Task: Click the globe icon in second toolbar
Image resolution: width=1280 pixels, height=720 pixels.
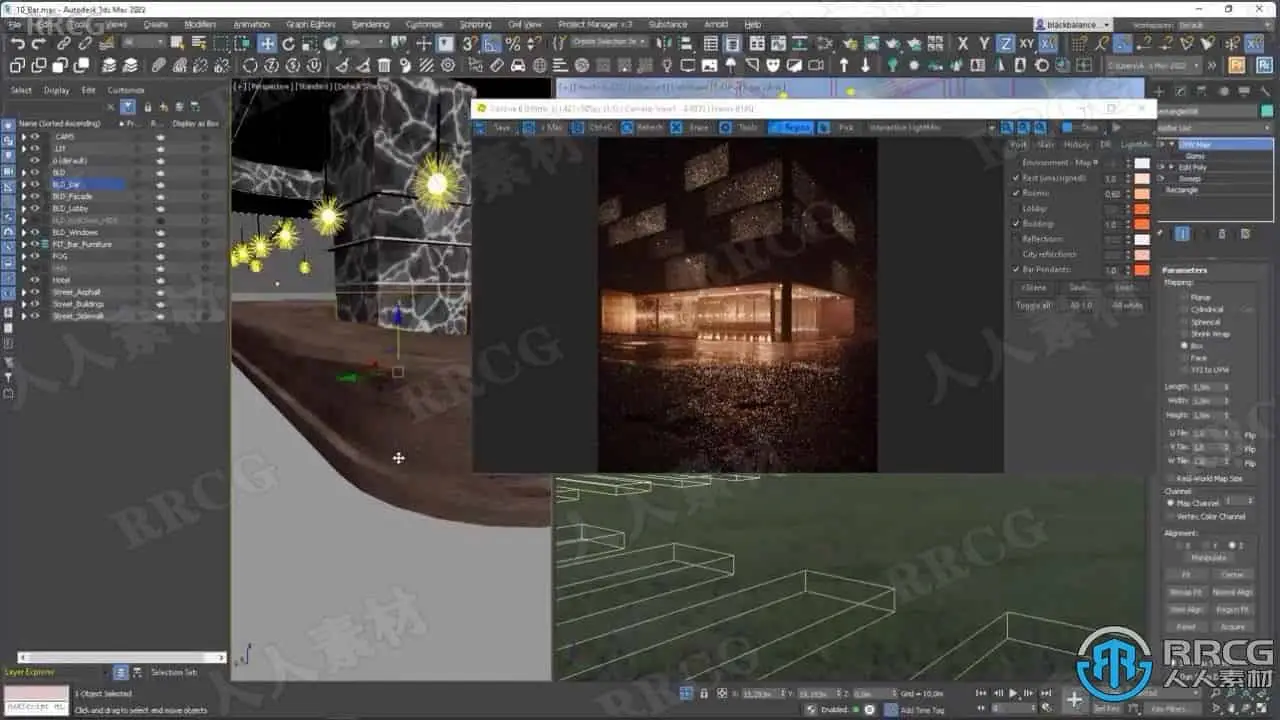Action: coord(540,65)
